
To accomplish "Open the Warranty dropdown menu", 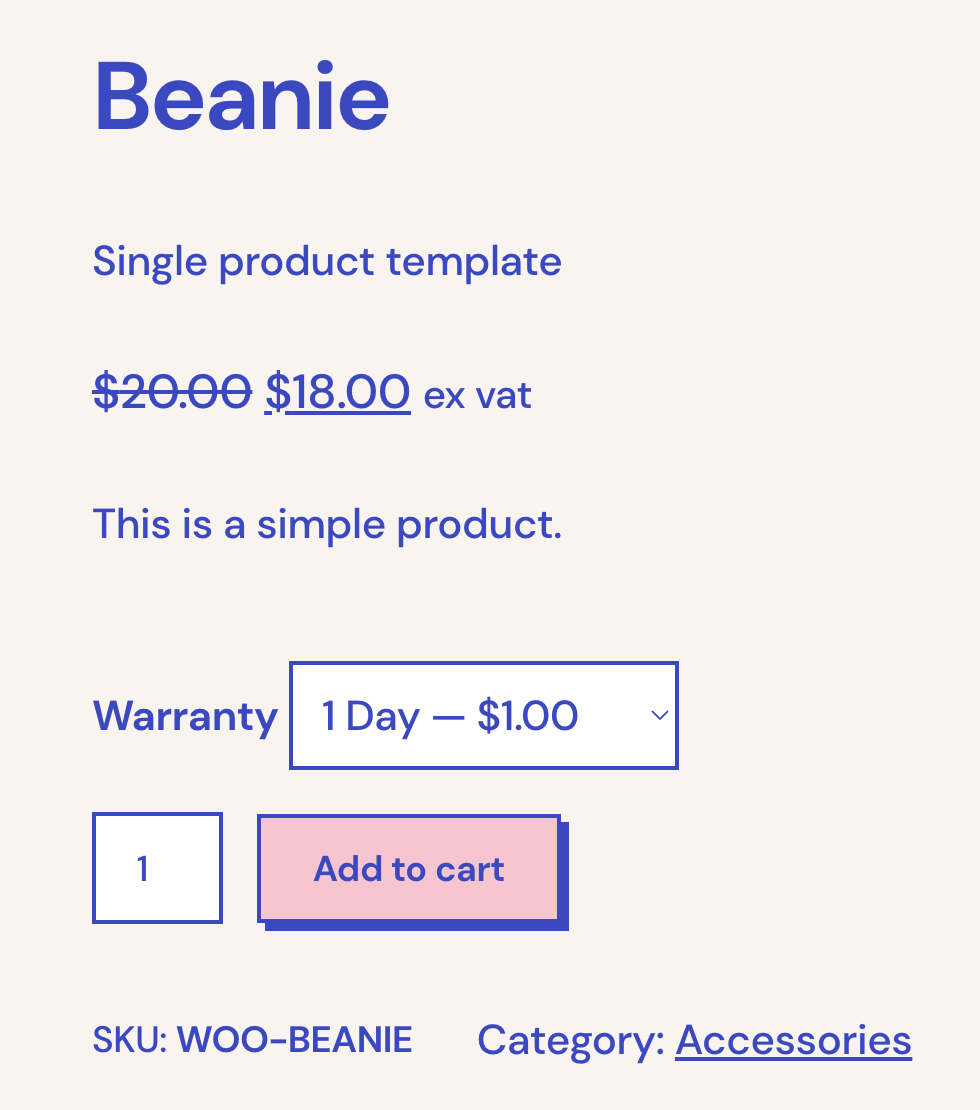I will pos(483,715).
